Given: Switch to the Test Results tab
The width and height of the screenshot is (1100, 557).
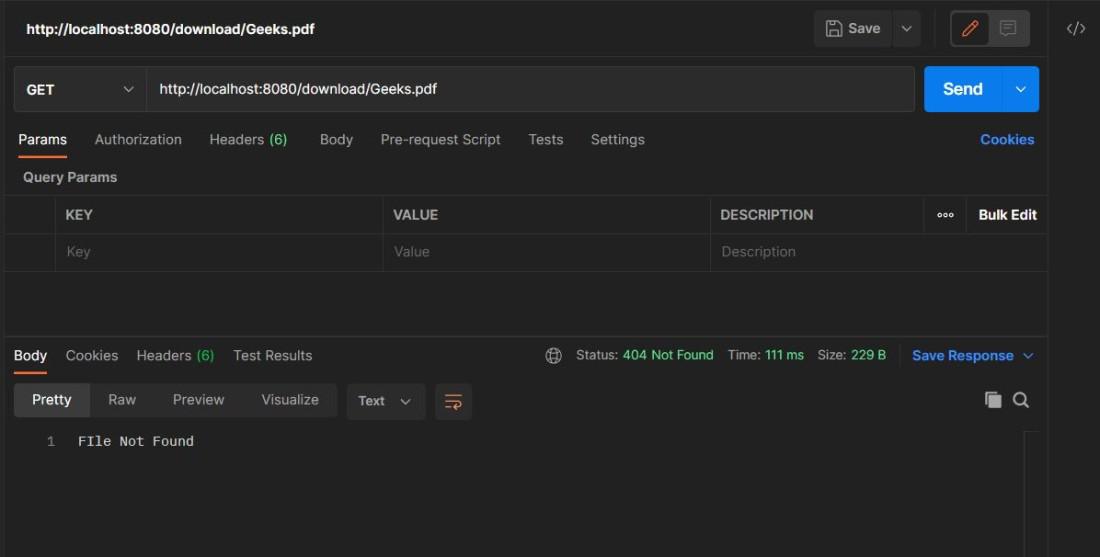Looking at the screenshot, I should pos(273,356).
